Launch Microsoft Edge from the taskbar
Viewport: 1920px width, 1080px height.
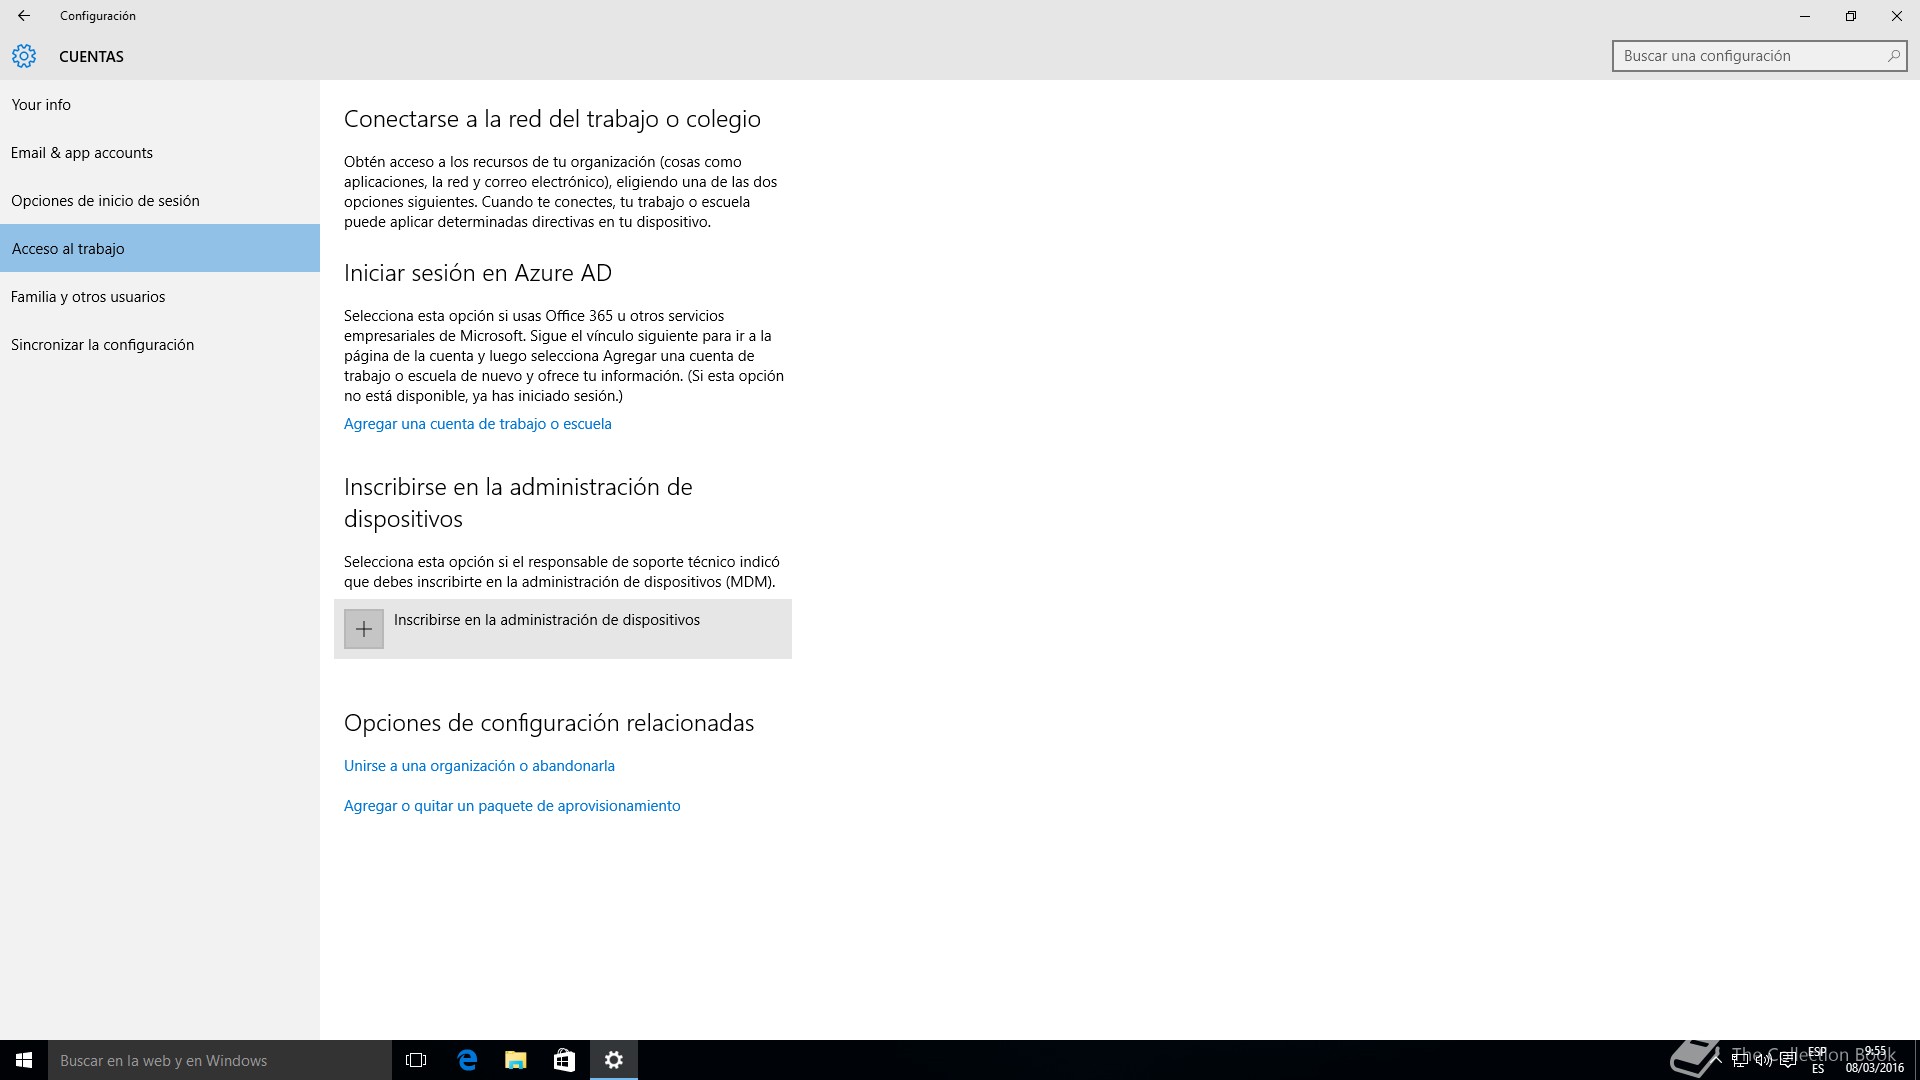click(x=466, y=1060)
